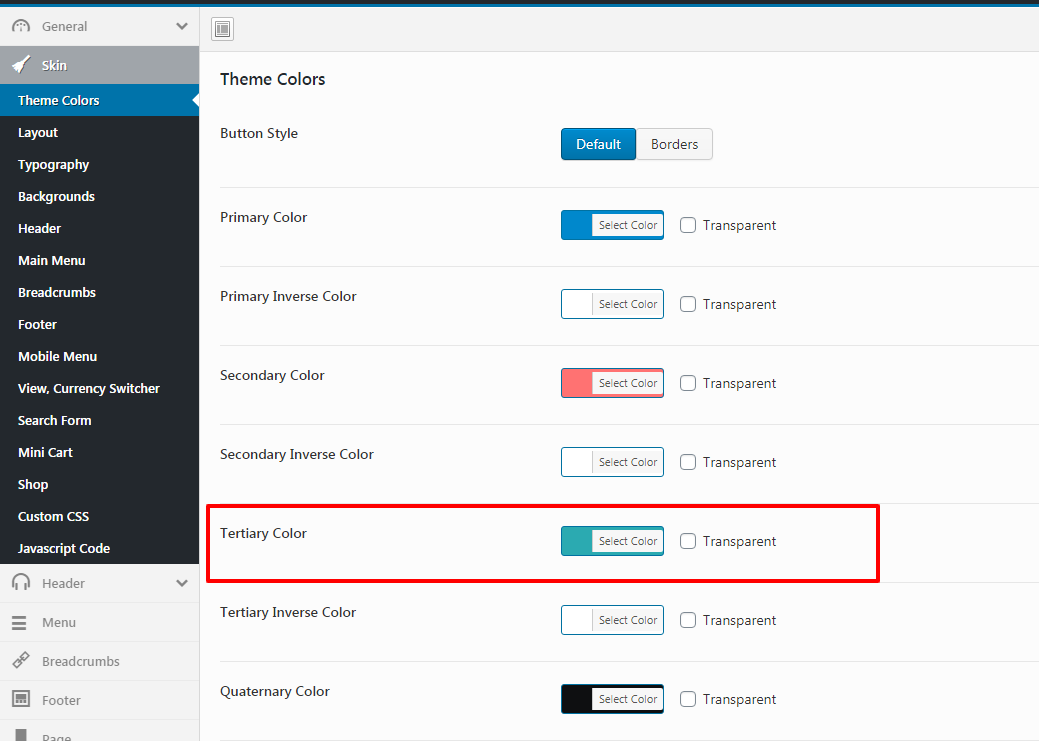Select Default button style
This screenshot has width=1039, height=741.
[x=598, y=144]
